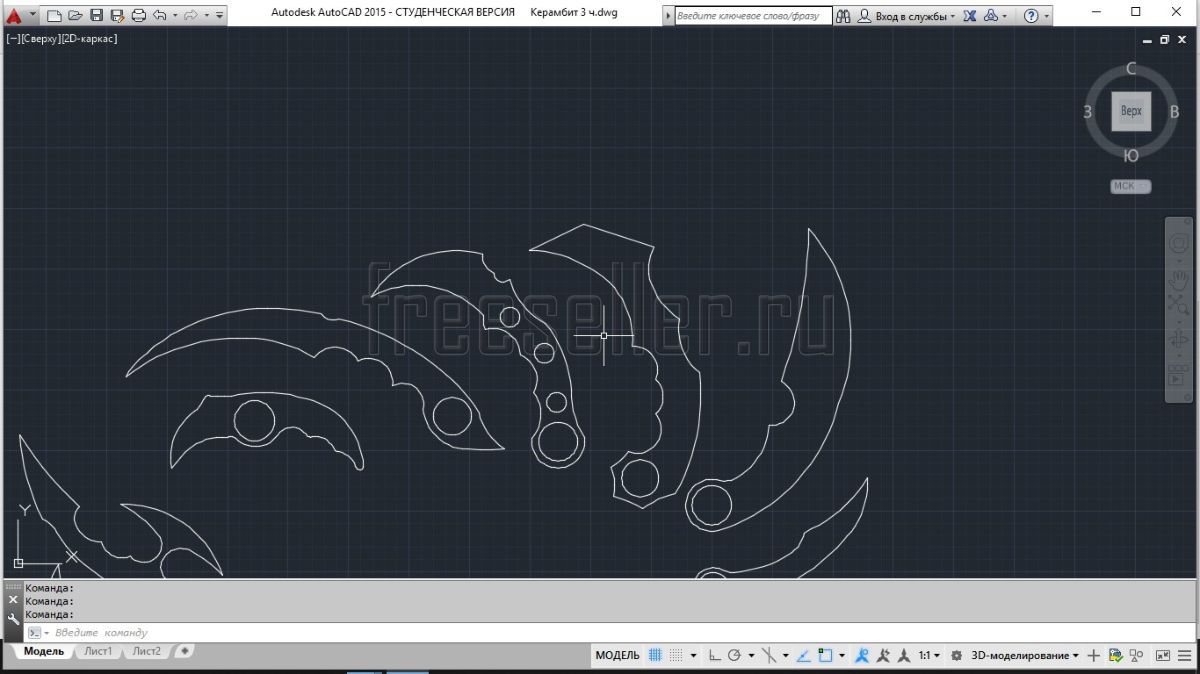This screenshot has width=1200, height=674.
Task: Switch to the Лист2 layout tab
Action: (x=146, y=652)
